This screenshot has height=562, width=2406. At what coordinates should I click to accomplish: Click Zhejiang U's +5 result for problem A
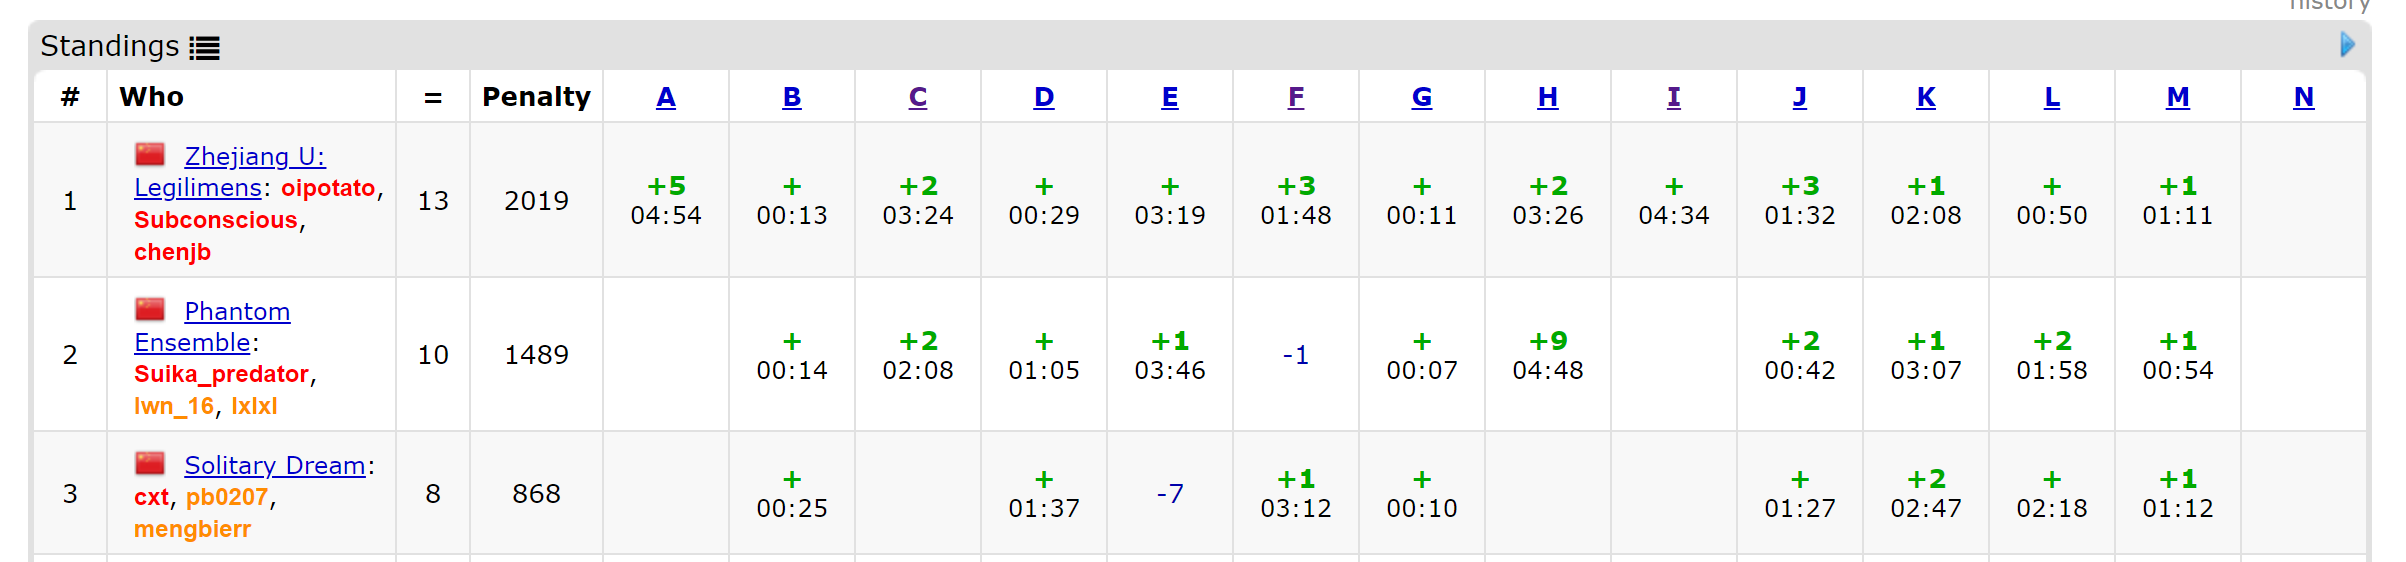tap(666, 200)
